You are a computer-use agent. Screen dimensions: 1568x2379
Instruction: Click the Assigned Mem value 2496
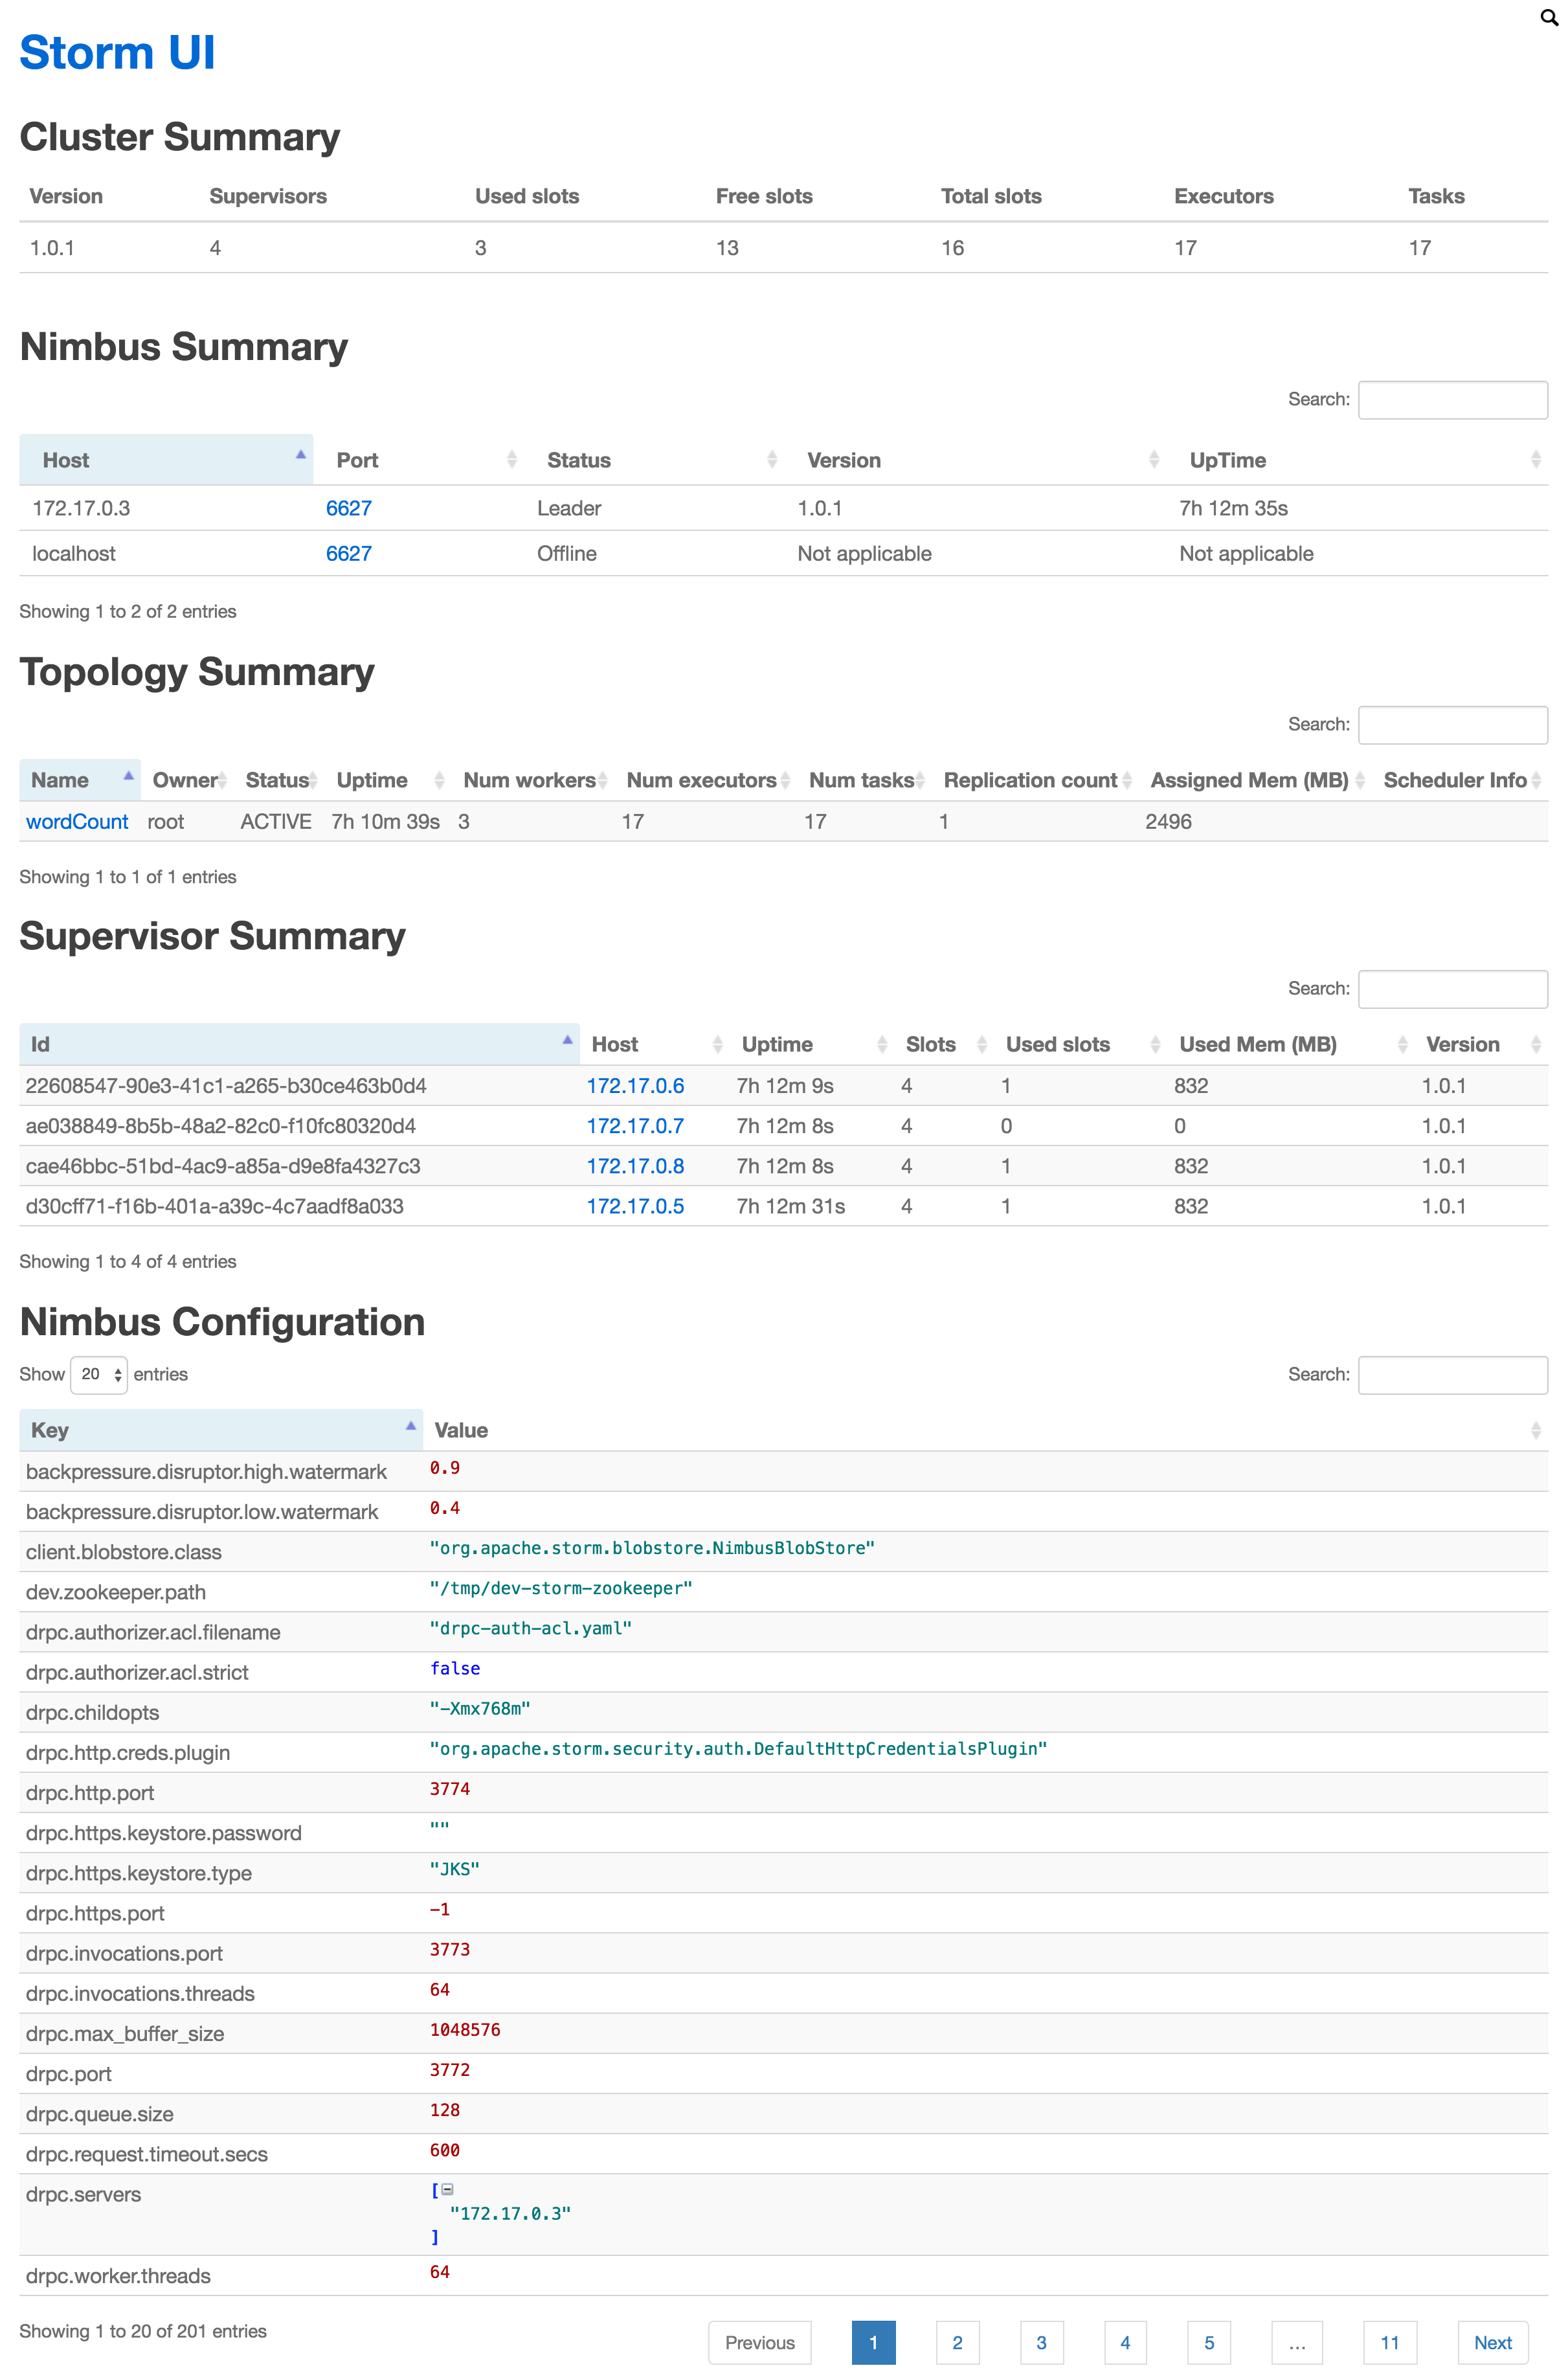click(1168, 822)
